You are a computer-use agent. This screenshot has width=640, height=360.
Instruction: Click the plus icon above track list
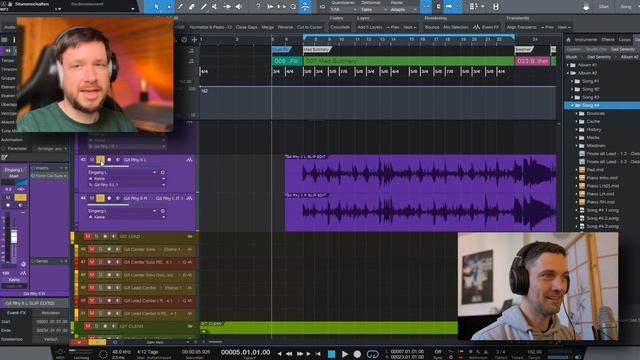pyautogui.click(x=194, y=40)
